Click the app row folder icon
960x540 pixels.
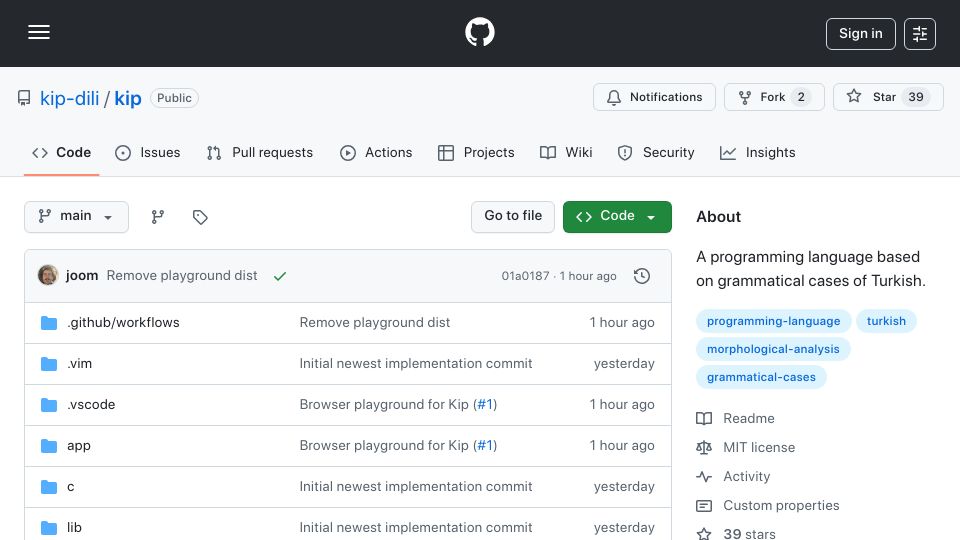point(49,446)
